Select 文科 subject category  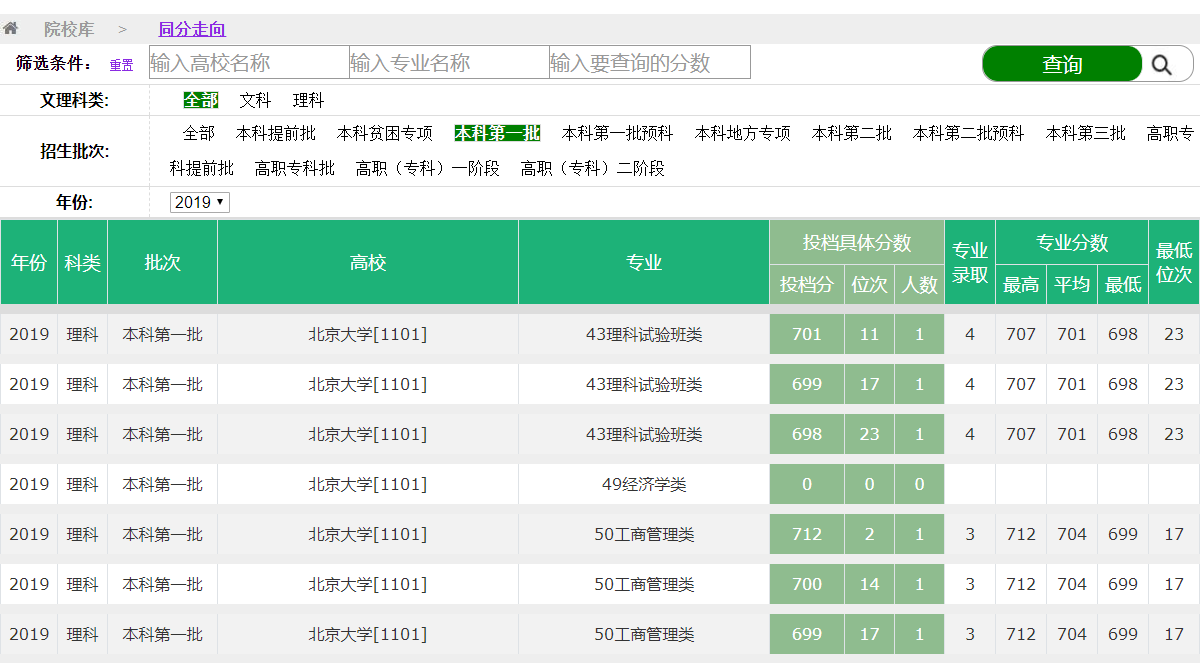pos(255,101)
